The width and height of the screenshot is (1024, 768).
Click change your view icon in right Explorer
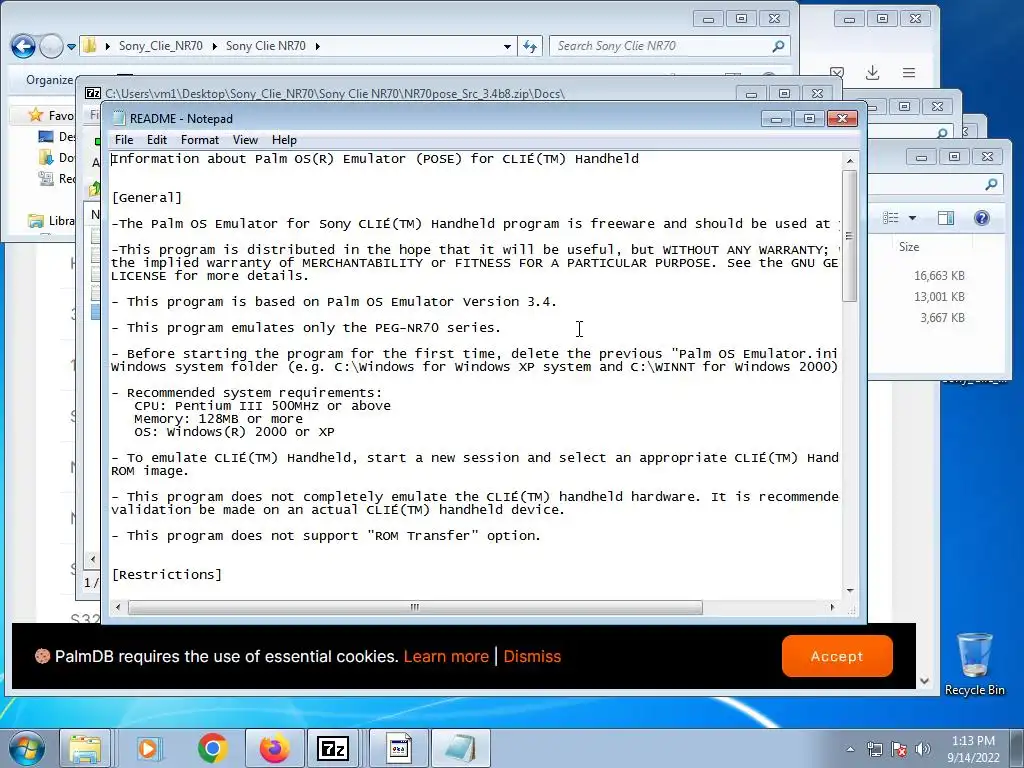pyautogui.click(x=891, y=217)
